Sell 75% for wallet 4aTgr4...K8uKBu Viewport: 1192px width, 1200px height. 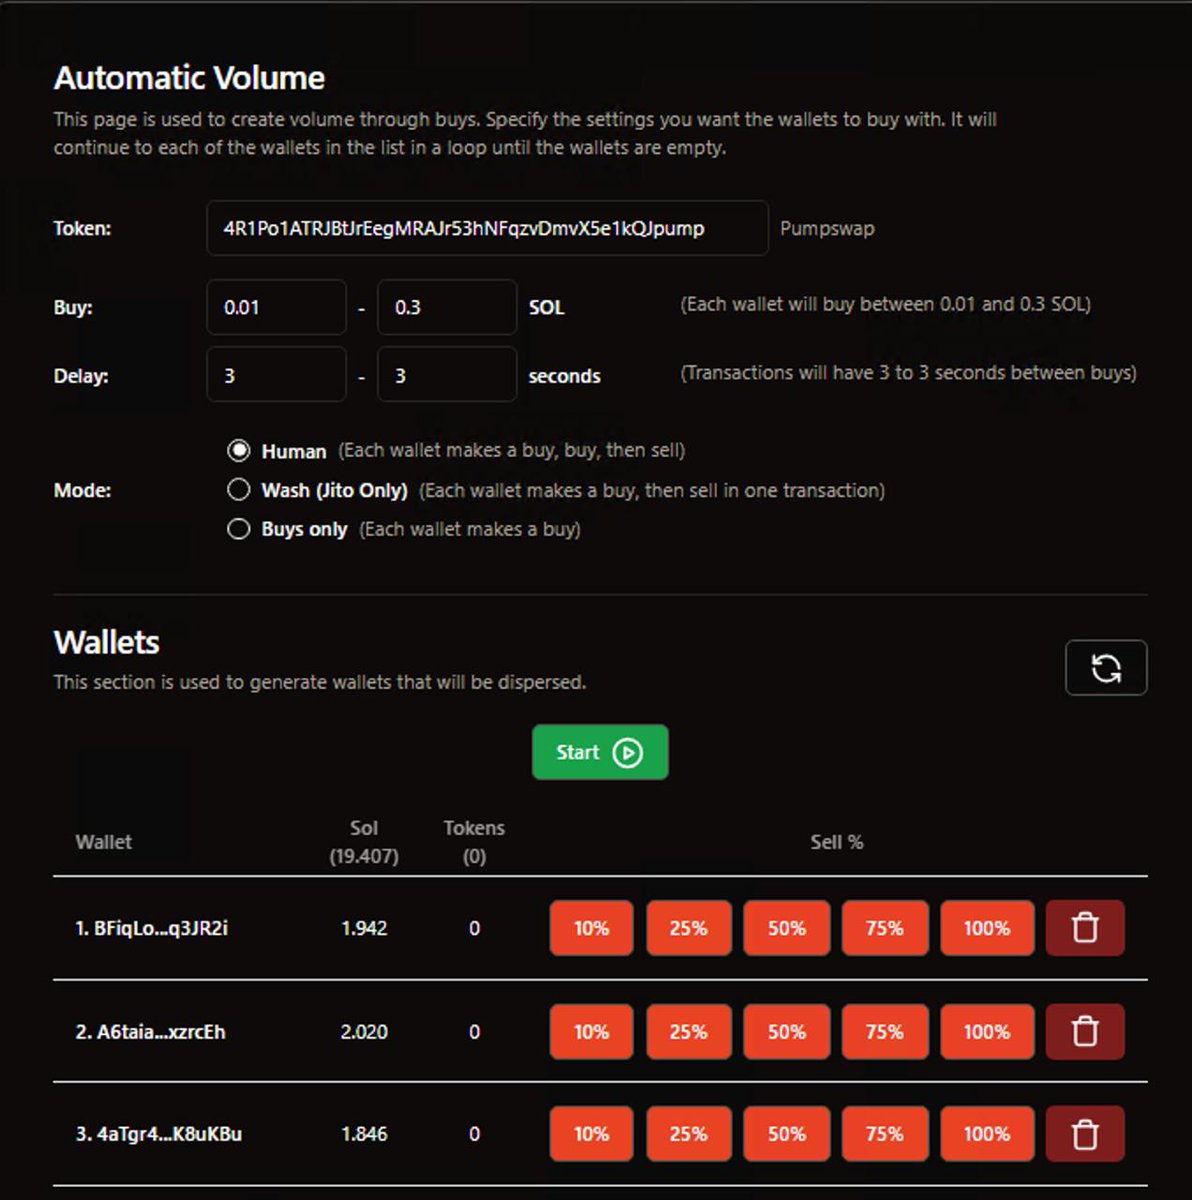pyautogui.click(x=885, y=1134)
